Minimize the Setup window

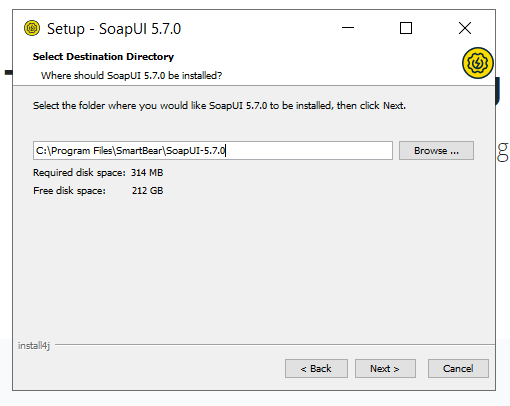coord(348,28)
